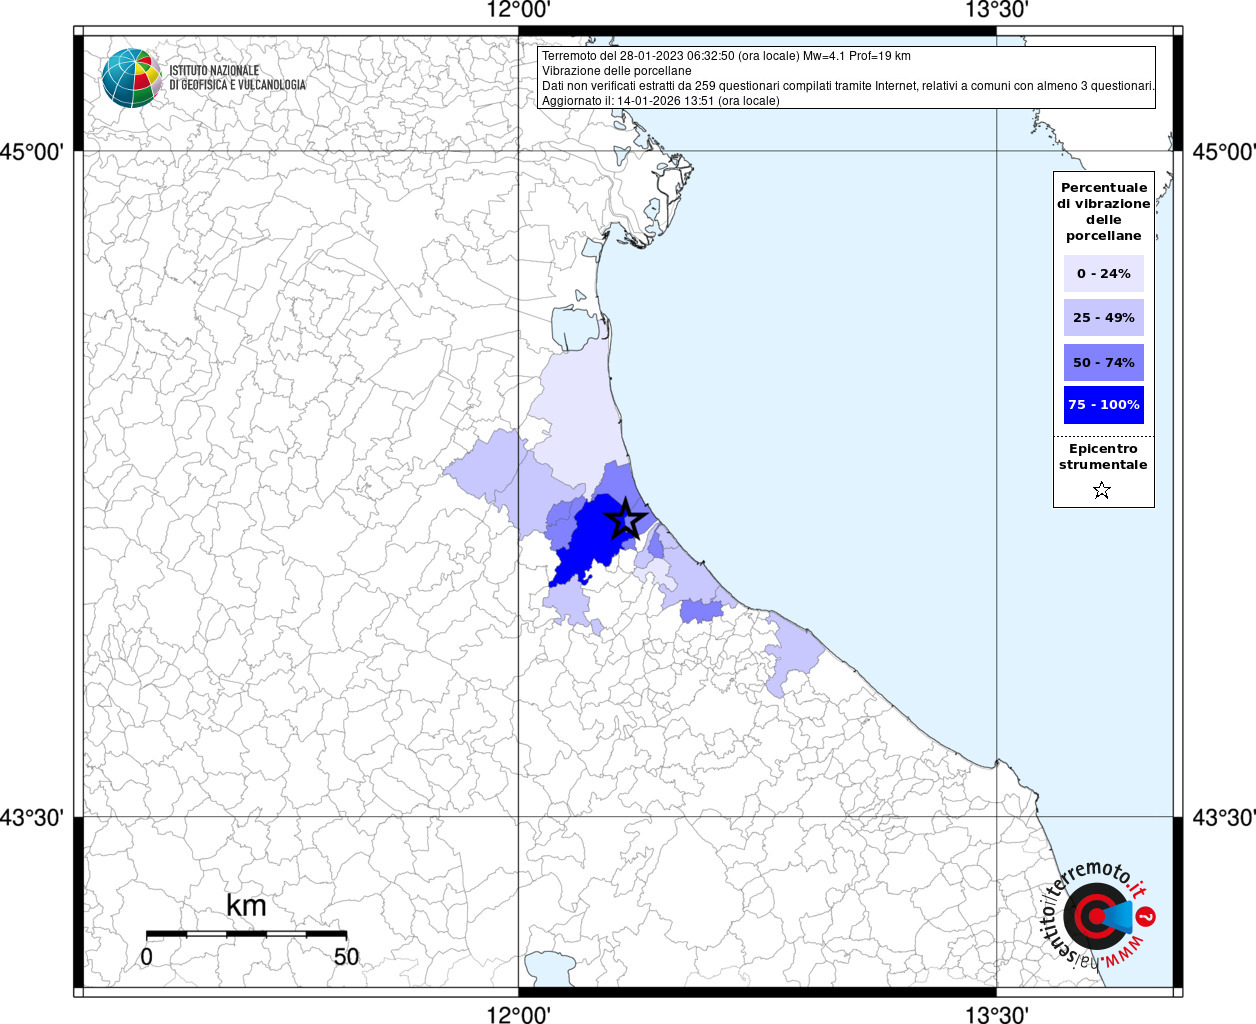This screenshot has width=1256, height=1024.
Task: Click the 'Vibrazione delle porcellane' subtitle
Action: 617,71
